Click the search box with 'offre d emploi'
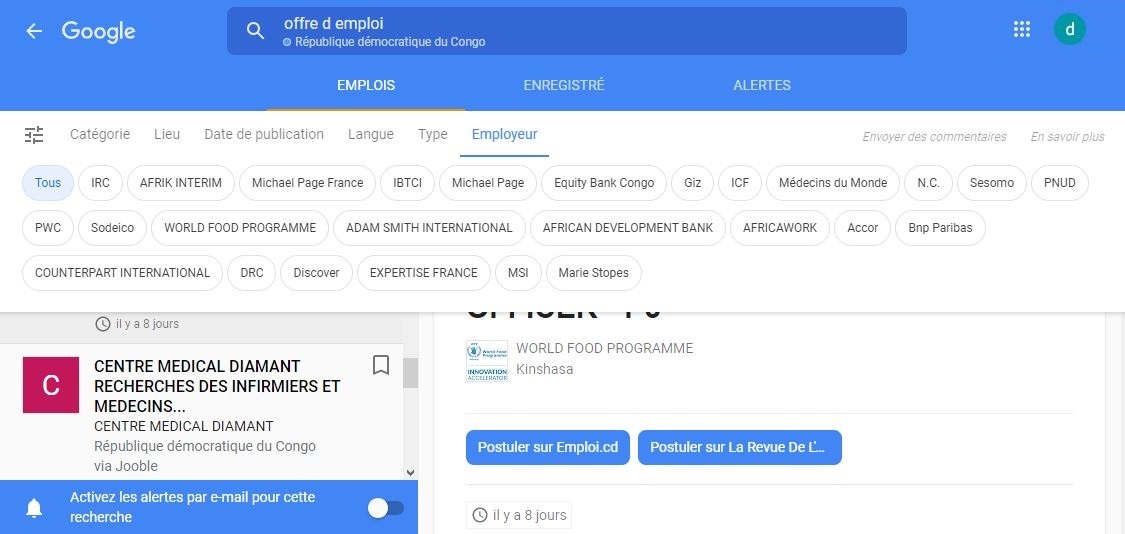 pos(567,31)
